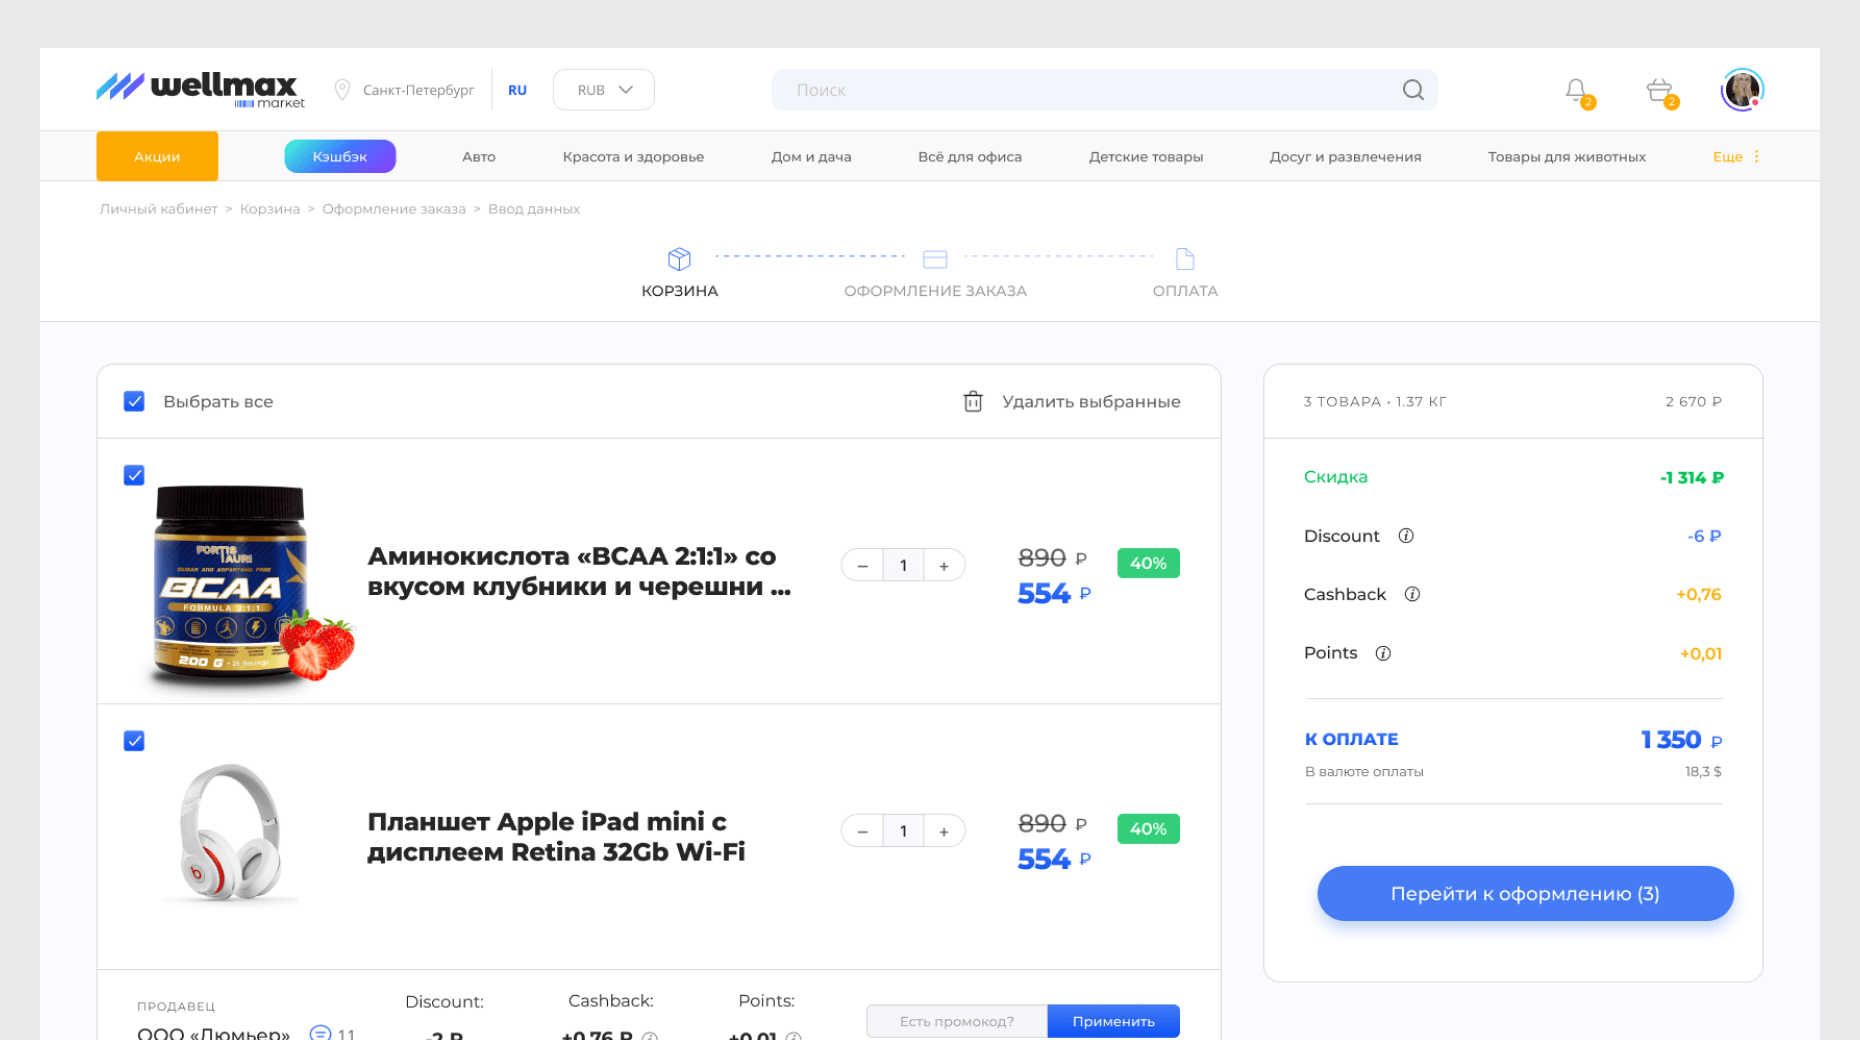This screenshot has height=1040, width=1860.
Task: Go to Красота и здоровье category
Action: [633, 157]
